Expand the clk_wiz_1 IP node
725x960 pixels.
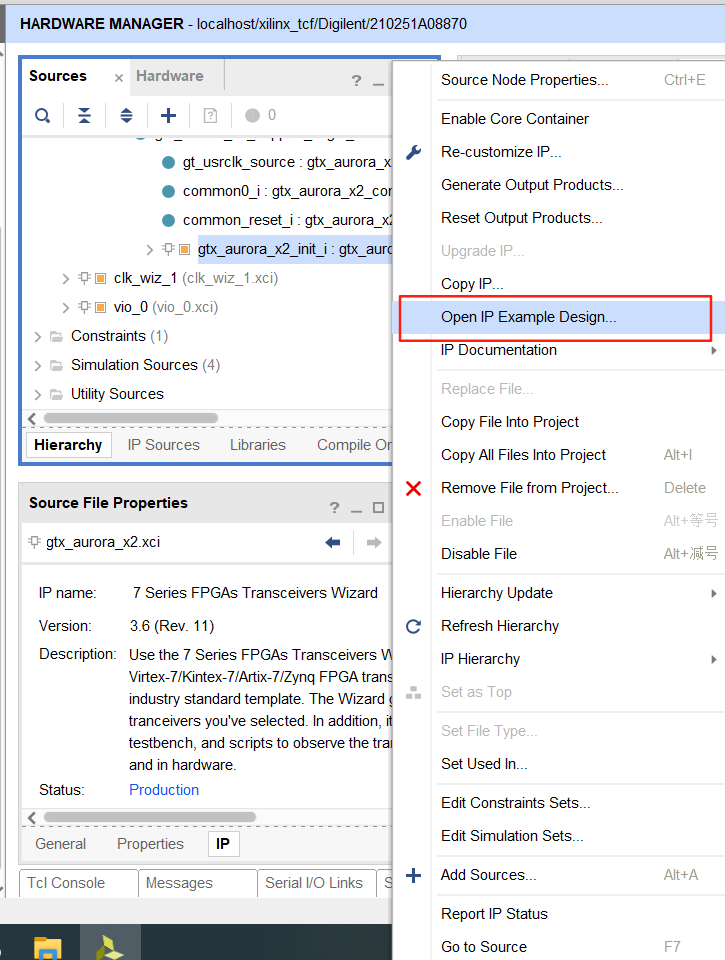[66, 278]
